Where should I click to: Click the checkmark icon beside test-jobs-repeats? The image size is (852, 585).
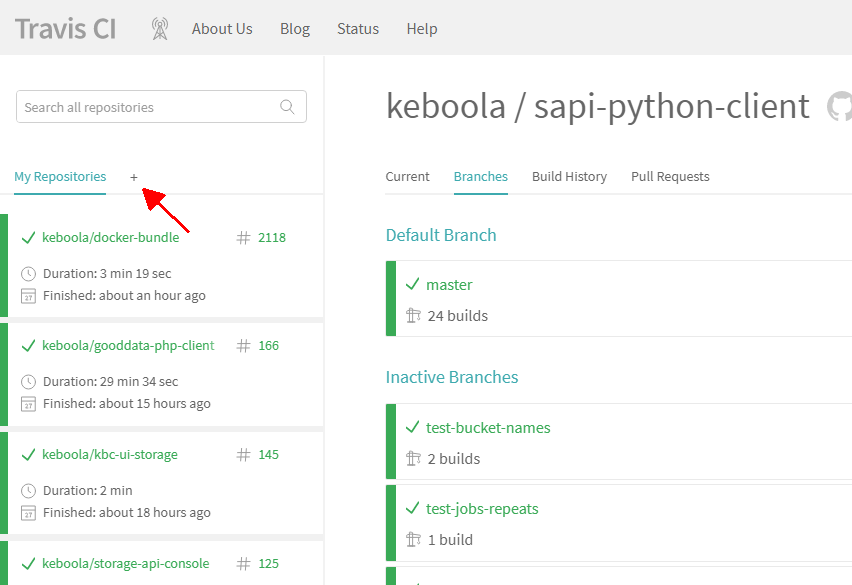coord(412,508)
